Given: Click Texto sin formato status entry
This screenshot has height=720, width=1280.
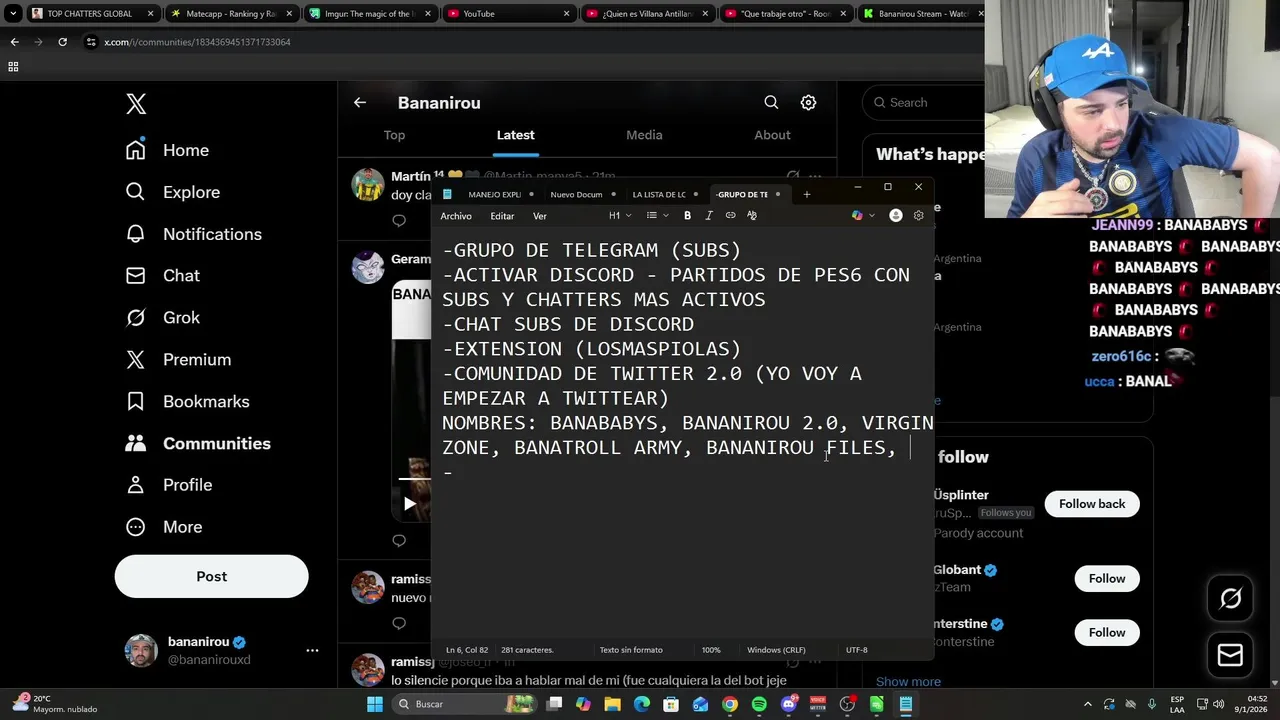Looking at the screenshot, I should [x=631, y=650].
